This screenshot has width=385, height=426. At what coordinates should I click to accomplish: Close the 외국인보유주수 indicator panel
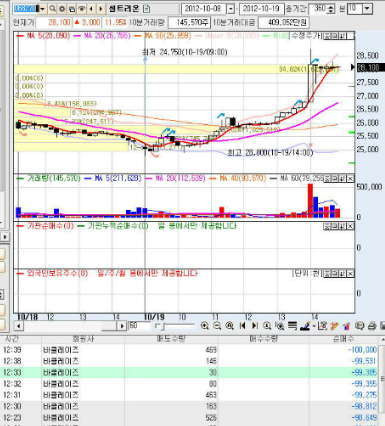(350, 274)
